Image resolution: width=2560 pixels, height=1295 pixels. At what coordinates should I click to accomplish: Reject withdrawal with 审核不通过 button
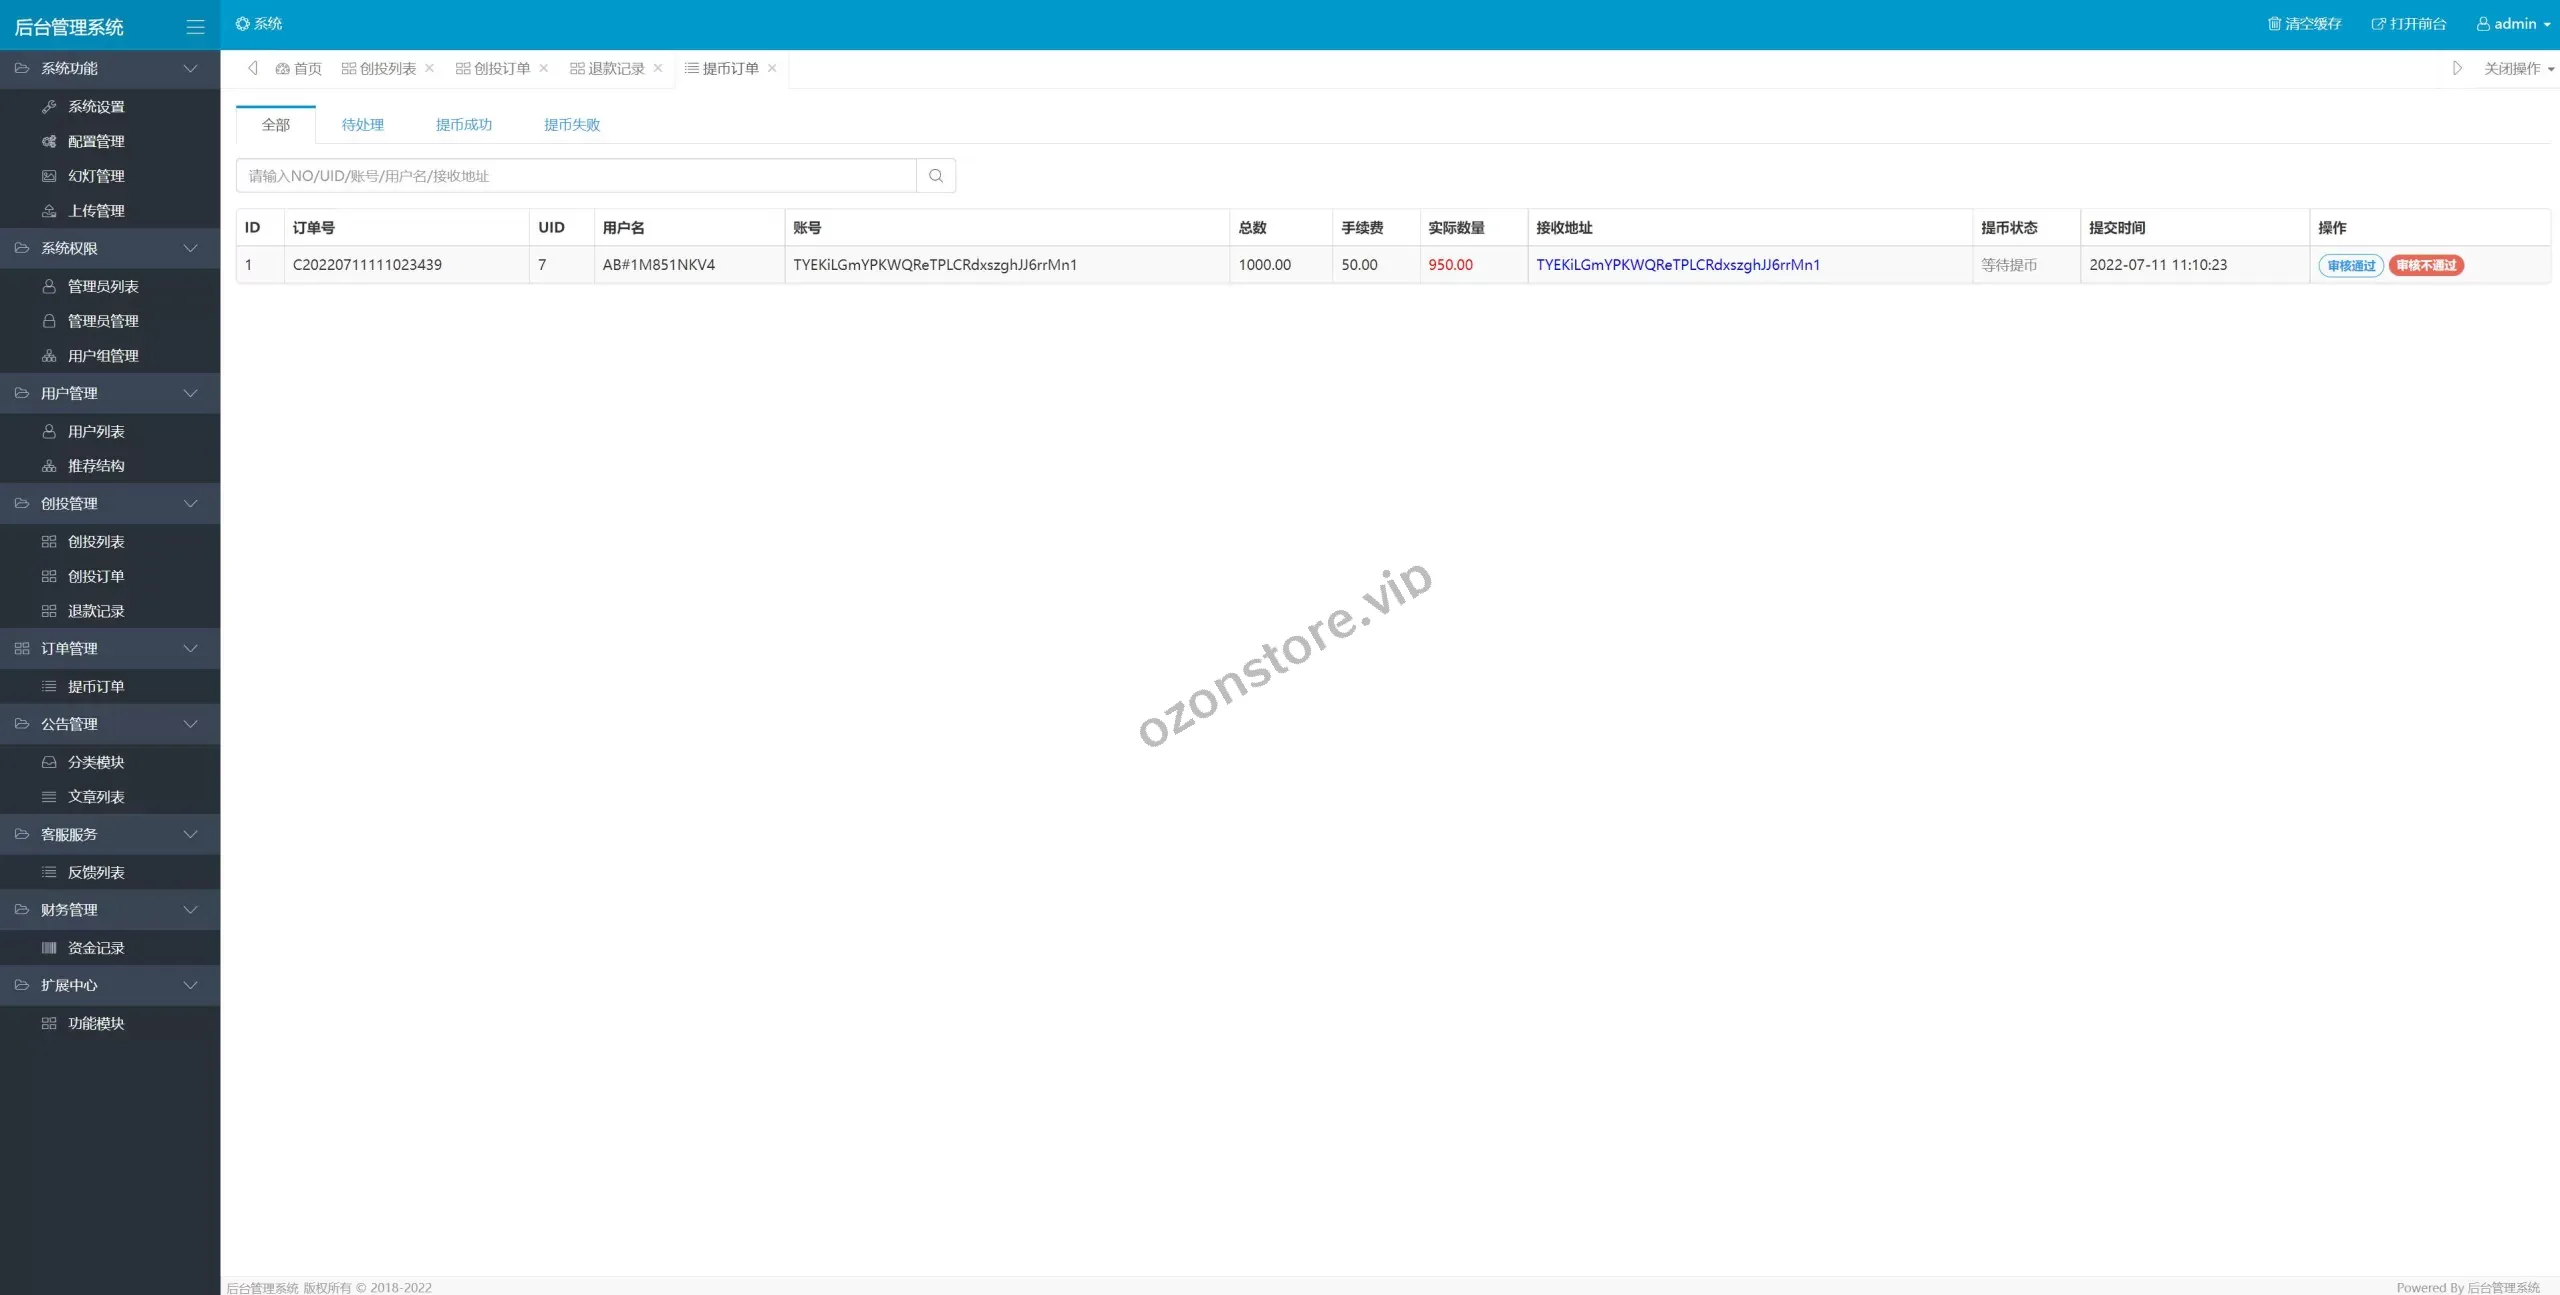coord(2426,266)
